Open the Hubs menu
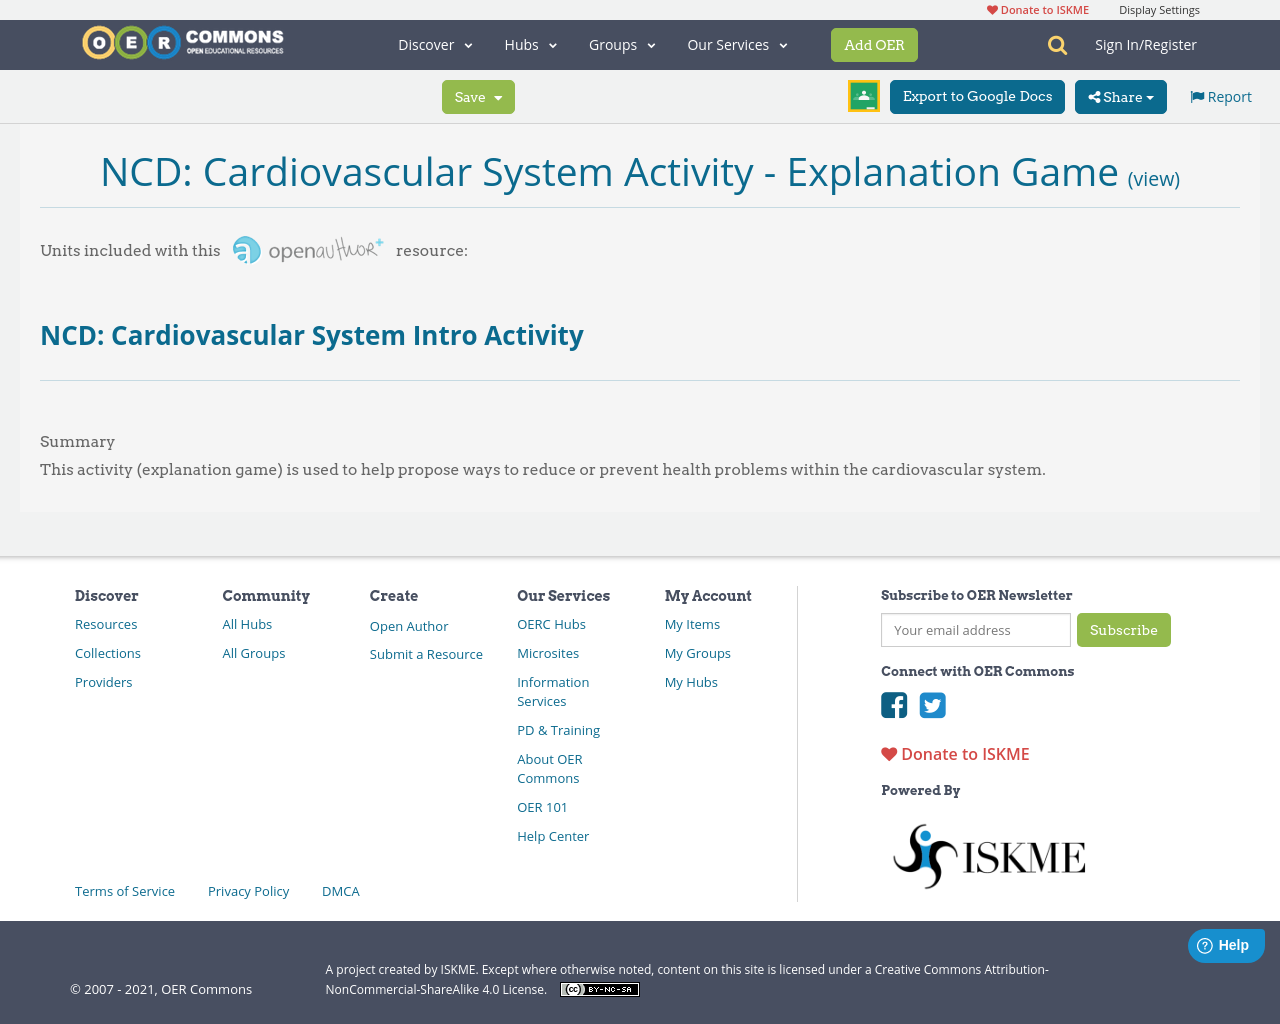The height and width of the screenshot is (1024, 1280). tap(530, 44)
